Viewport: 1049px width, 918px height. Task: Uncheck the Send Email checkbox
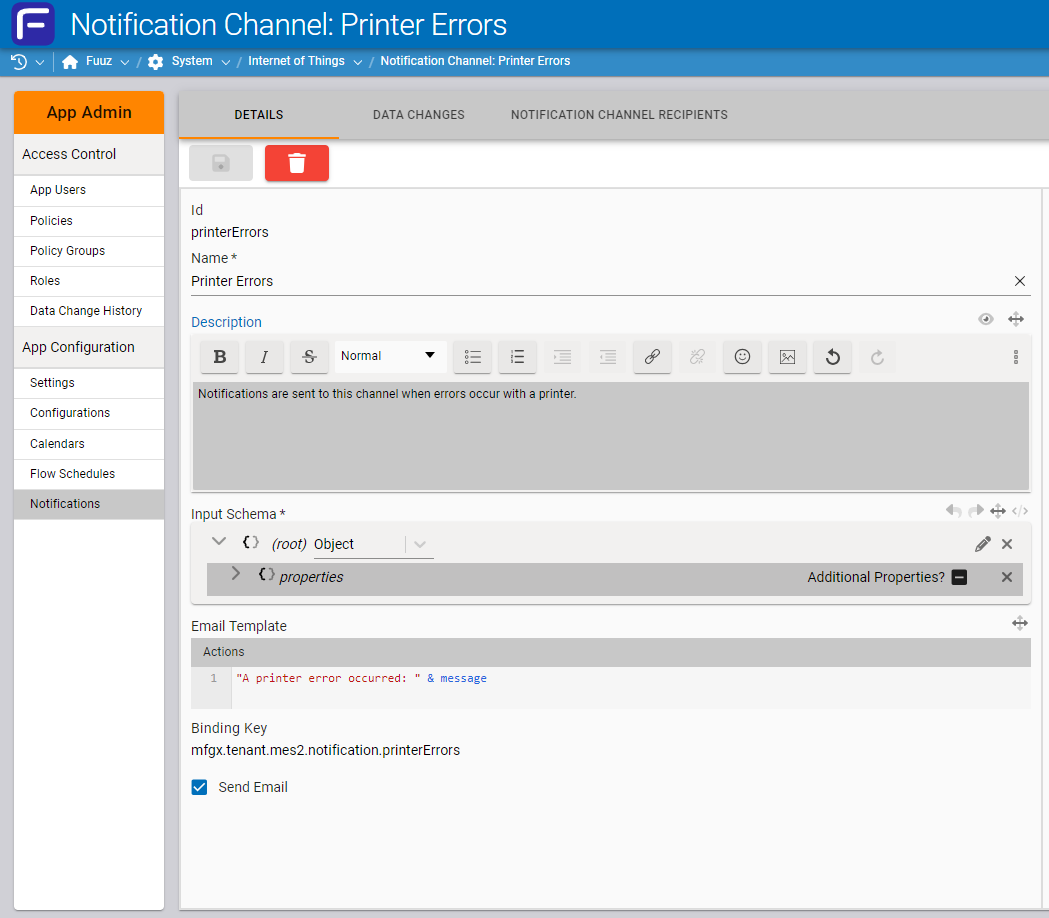[x=199, y=787]
